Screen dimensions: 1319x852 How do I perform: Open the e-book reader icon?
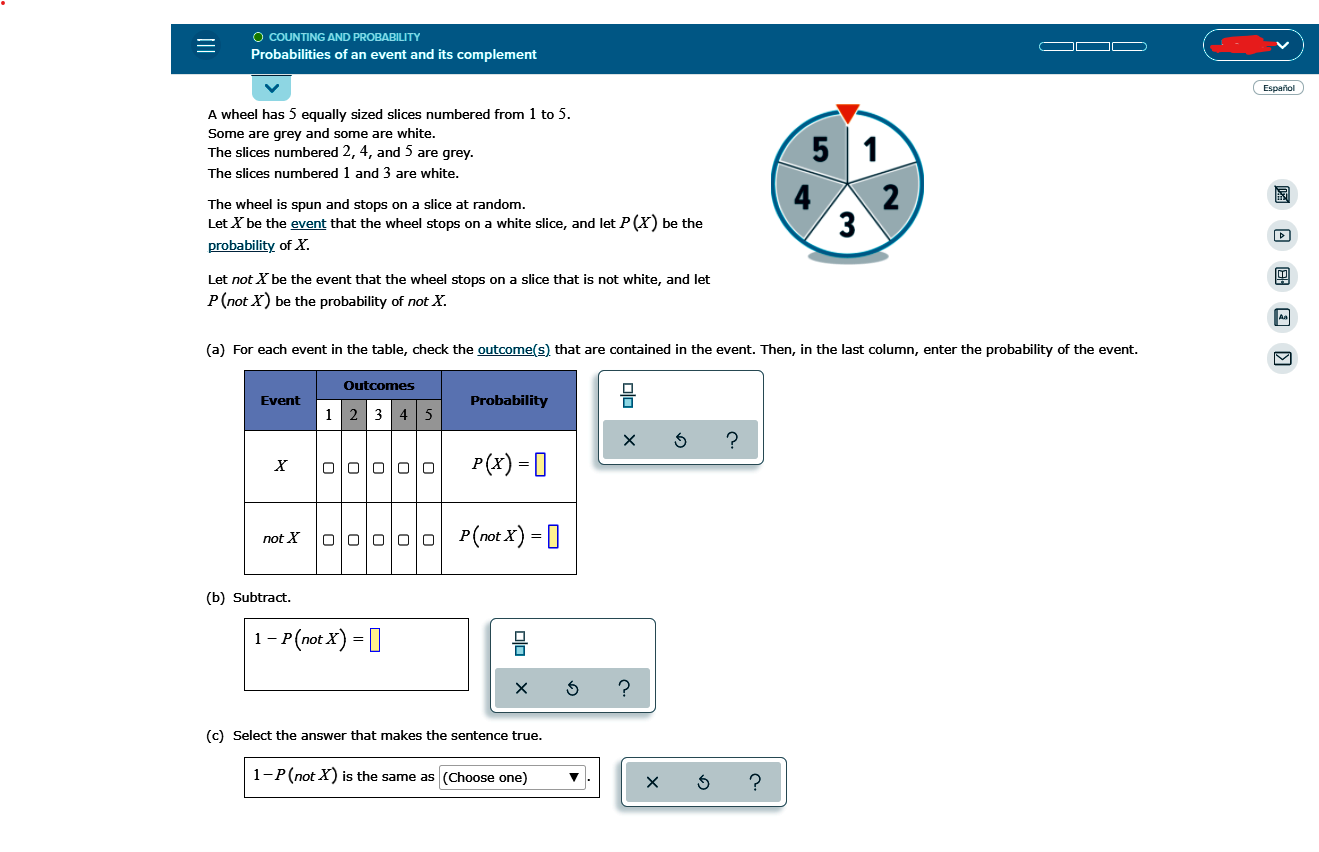point(1282,276)
